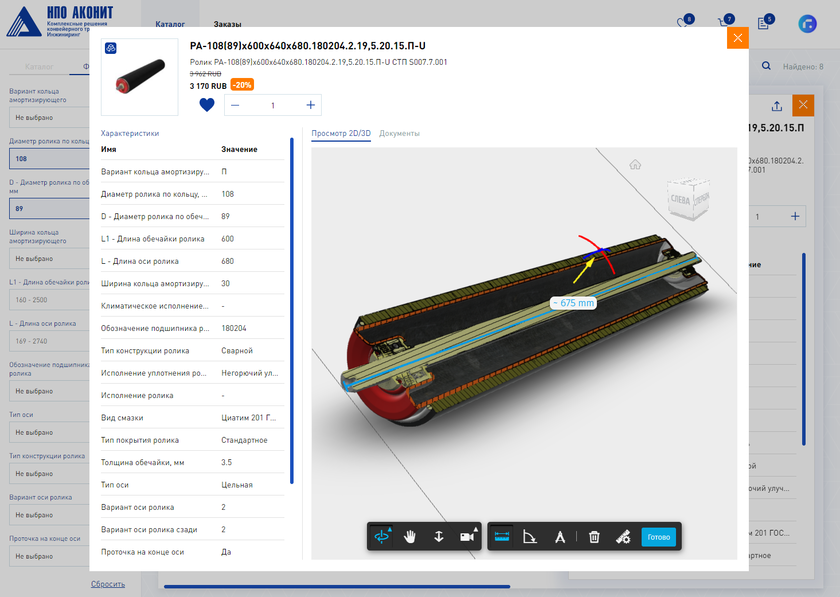Increase quantity with the plus button

point(311,105)
